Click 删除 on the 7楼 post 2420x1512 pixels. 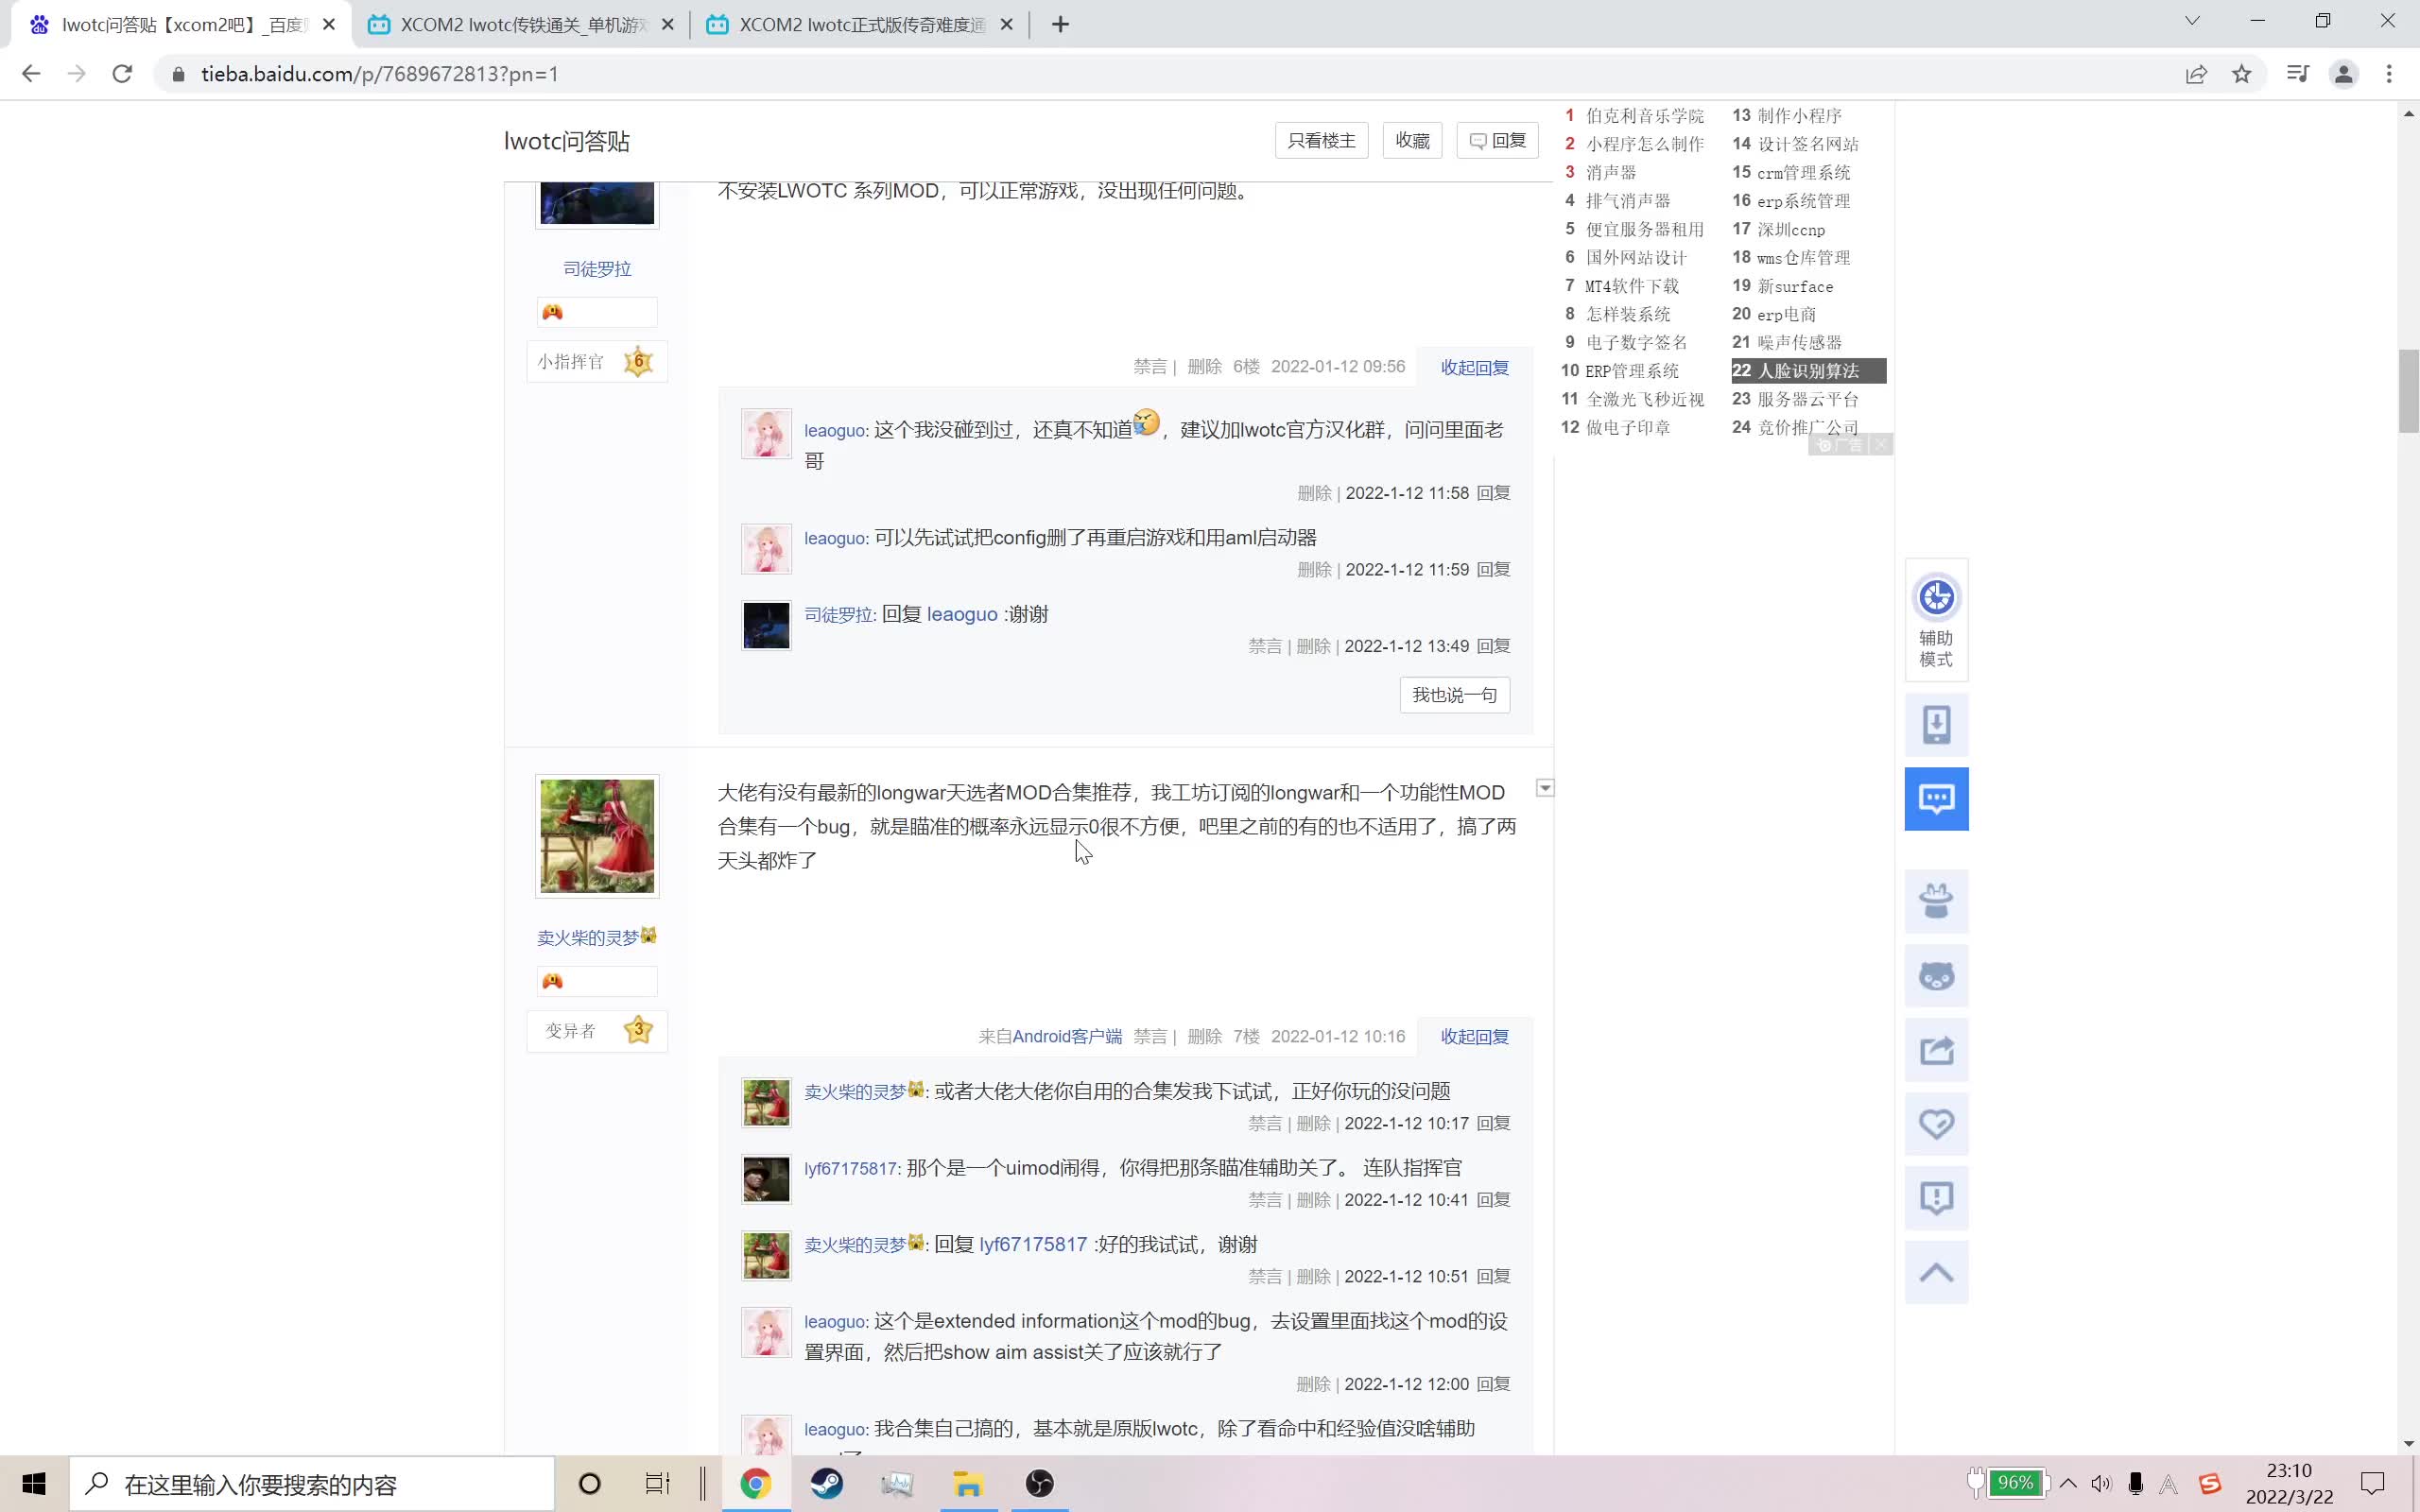[1204, 1037]
